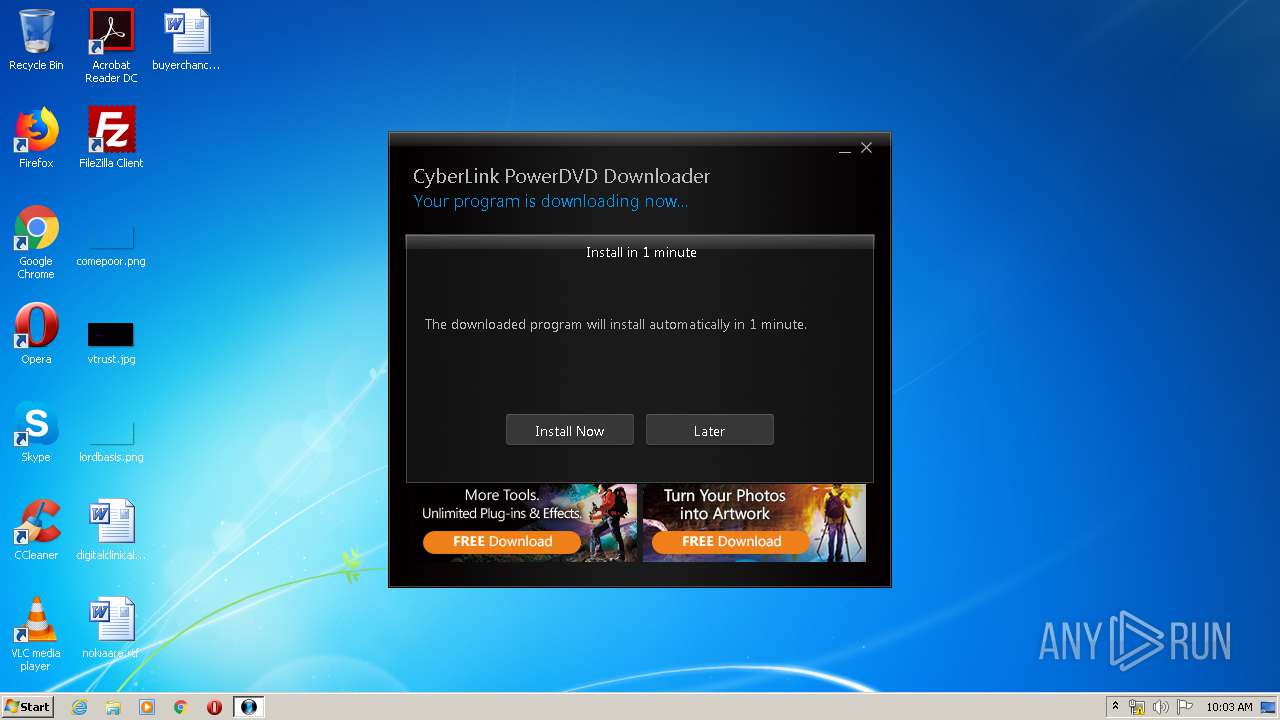The image size is (1280, 720).
Task: Select the Acrobat Reader DC shortcut
Action: tap(111, 46)
